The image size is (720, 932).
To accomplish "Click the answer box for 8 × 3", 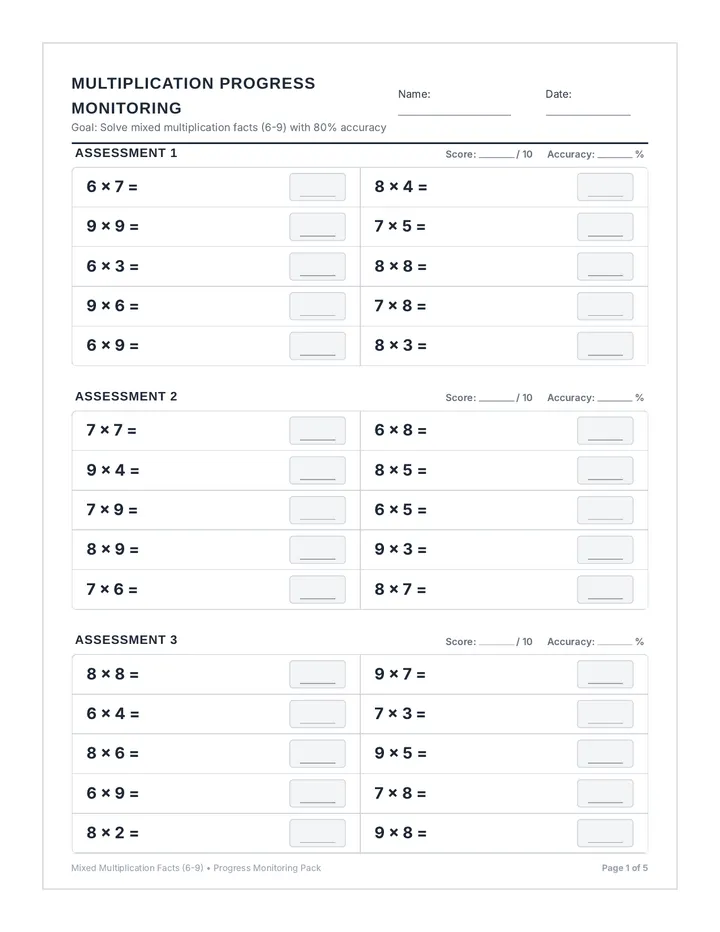I will 605,346.
